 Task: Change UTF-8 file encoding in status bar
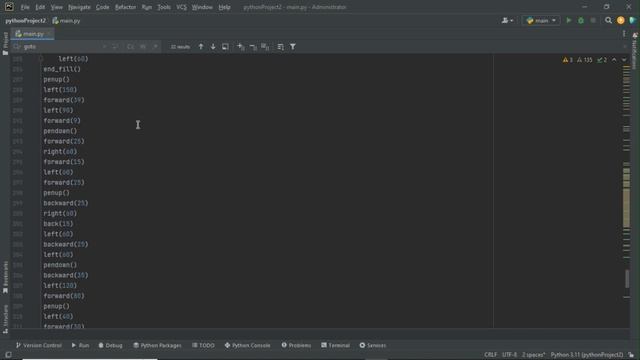point(509,355)
